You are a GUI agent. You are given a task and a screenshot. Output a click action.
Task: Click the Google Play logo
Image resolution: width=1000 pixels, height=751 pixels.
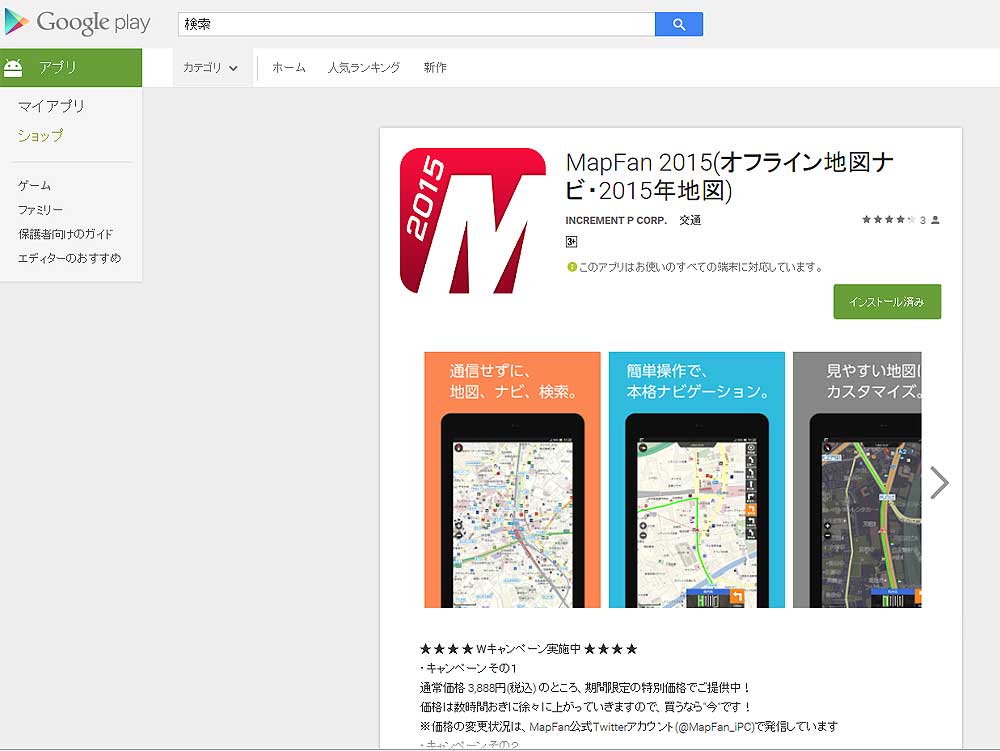(77, 23)
